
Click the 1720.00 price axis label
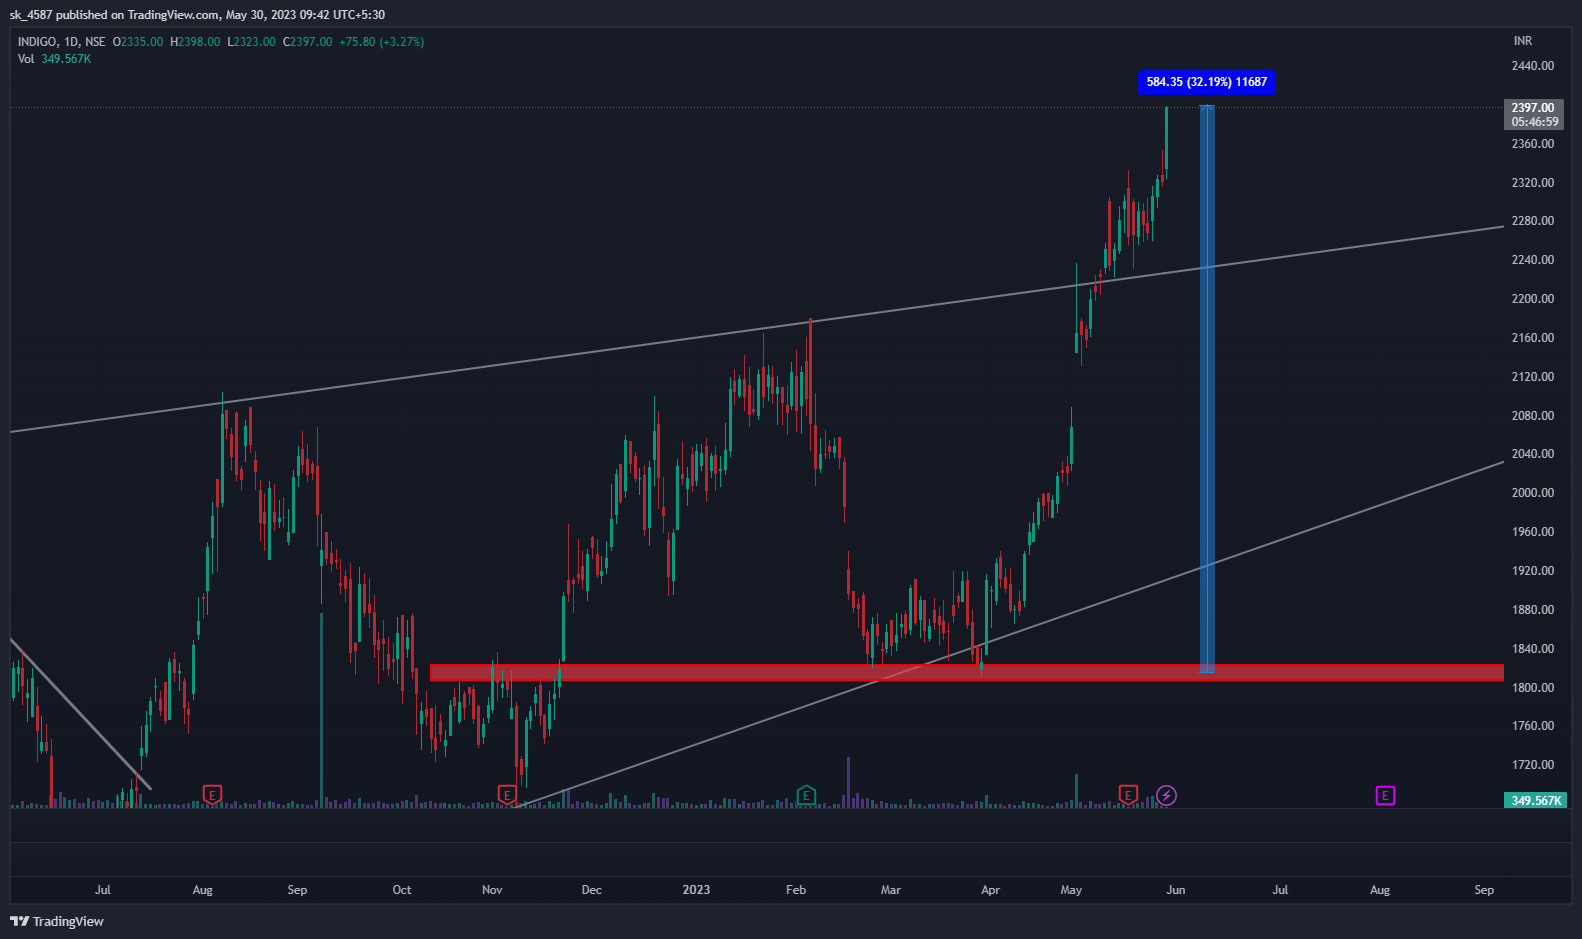1533,765
